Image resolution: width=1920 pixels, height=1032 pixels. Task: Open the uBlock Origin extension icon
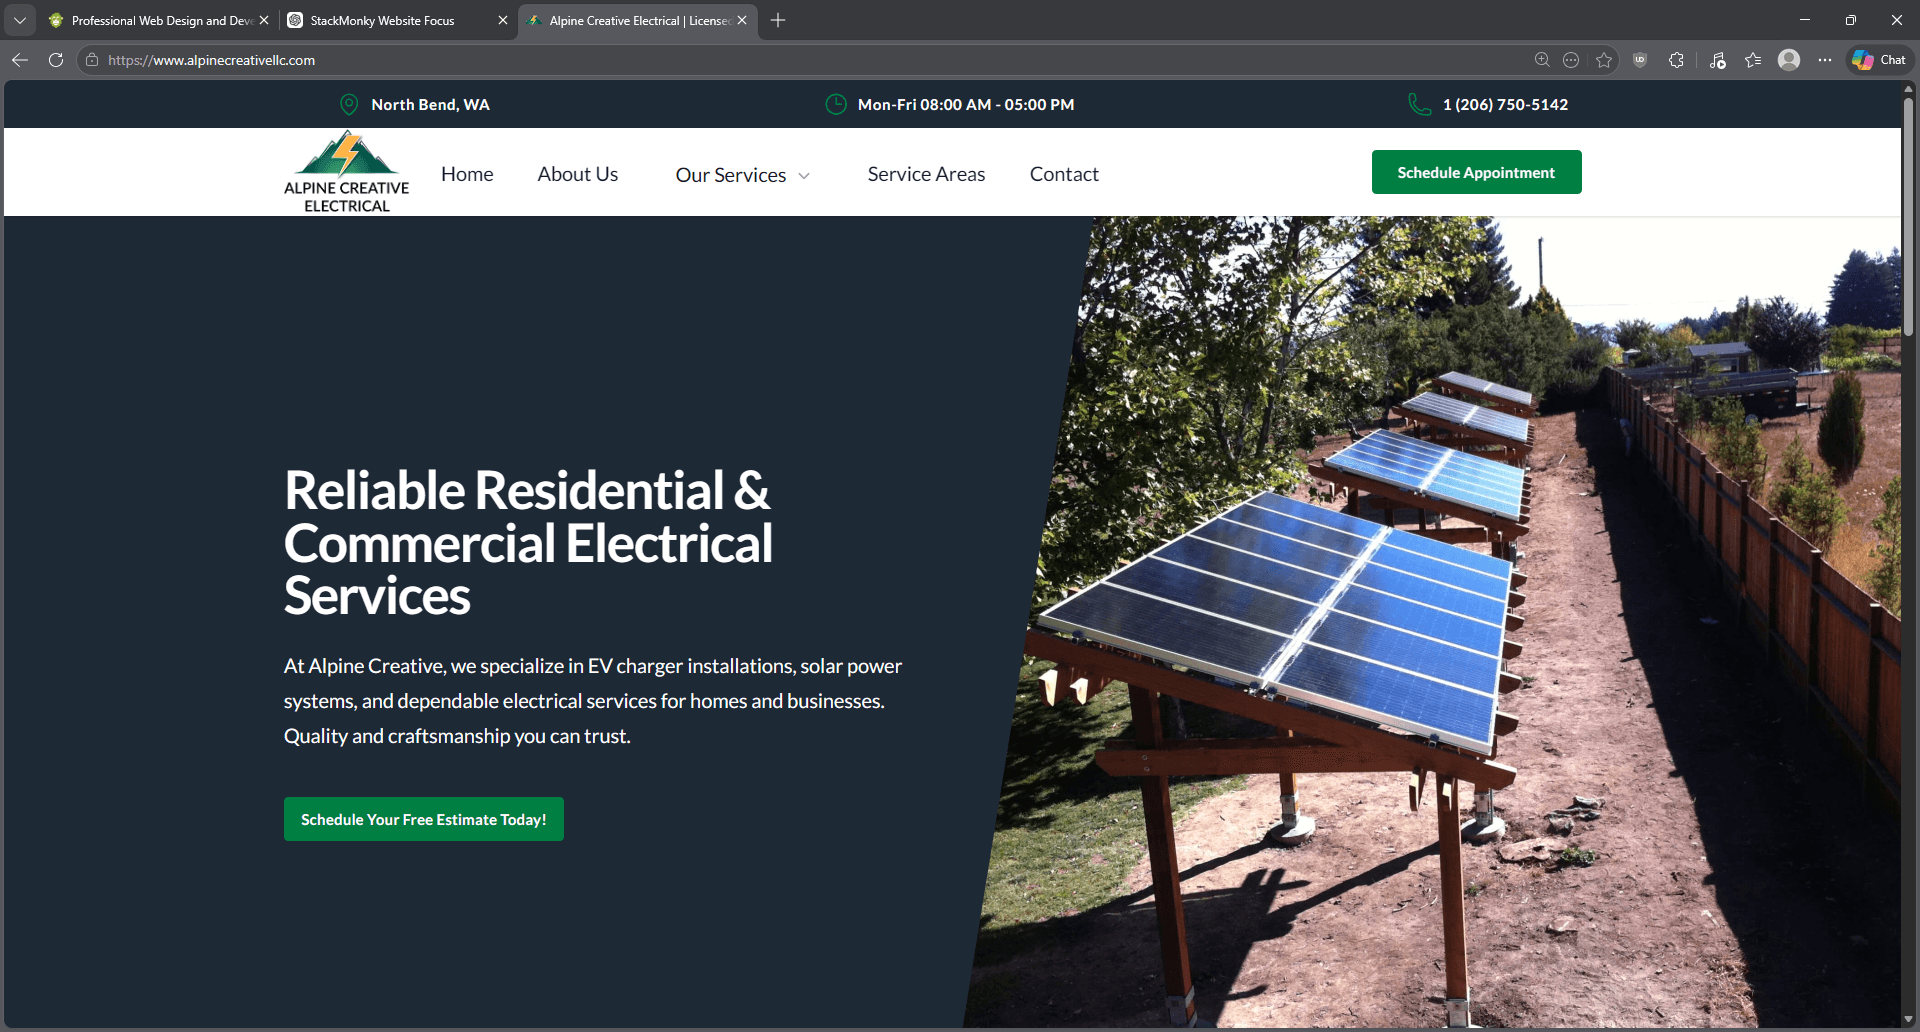1638,60
